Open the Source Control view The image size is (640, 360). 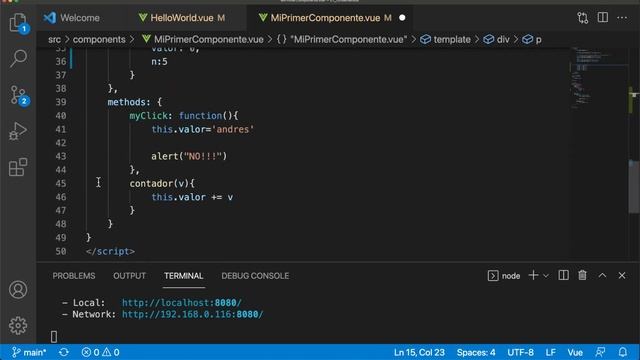(18, 95)
